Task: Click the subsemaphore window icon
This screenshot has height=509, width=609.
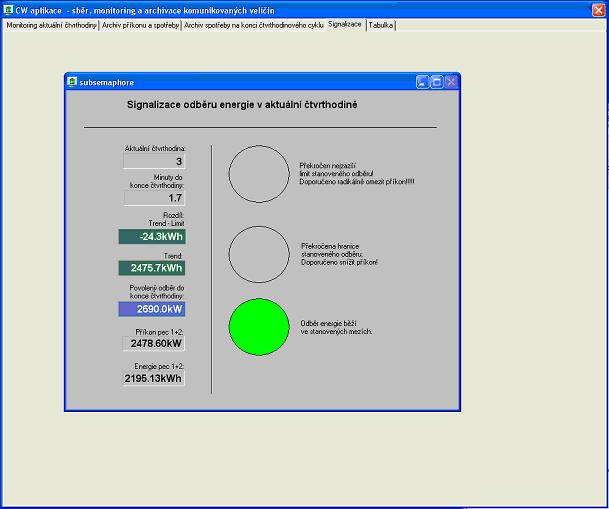Action: click(x=72, y=82)
